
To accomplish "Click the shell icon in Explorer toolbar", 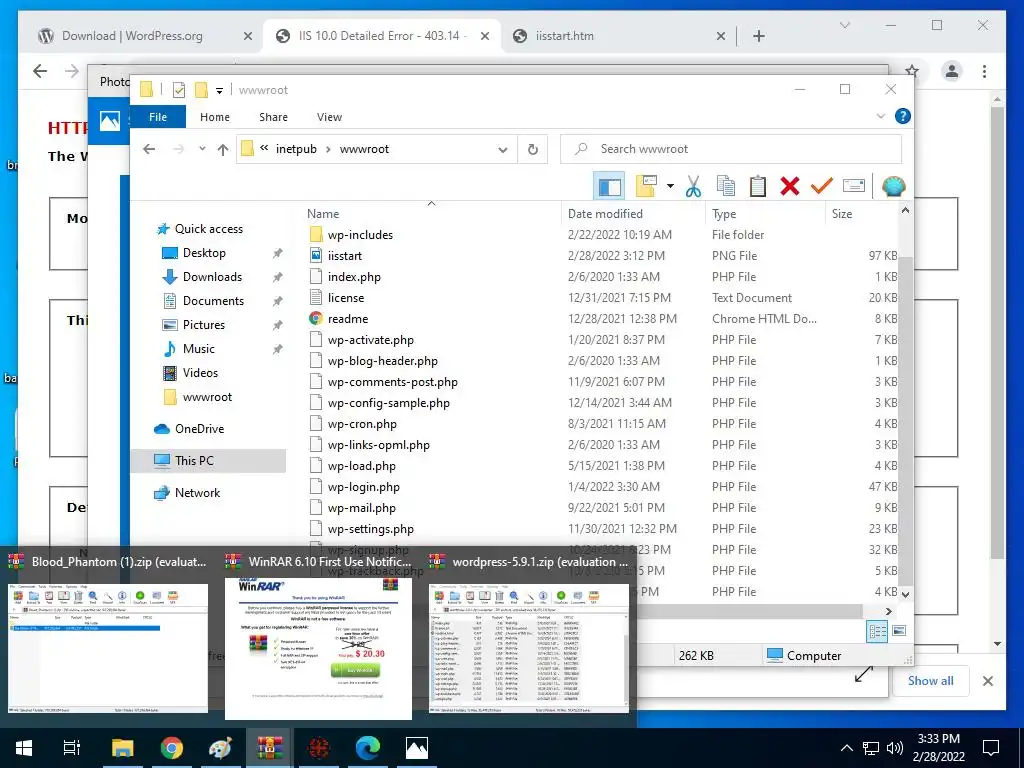I will (x=893, y=186).
